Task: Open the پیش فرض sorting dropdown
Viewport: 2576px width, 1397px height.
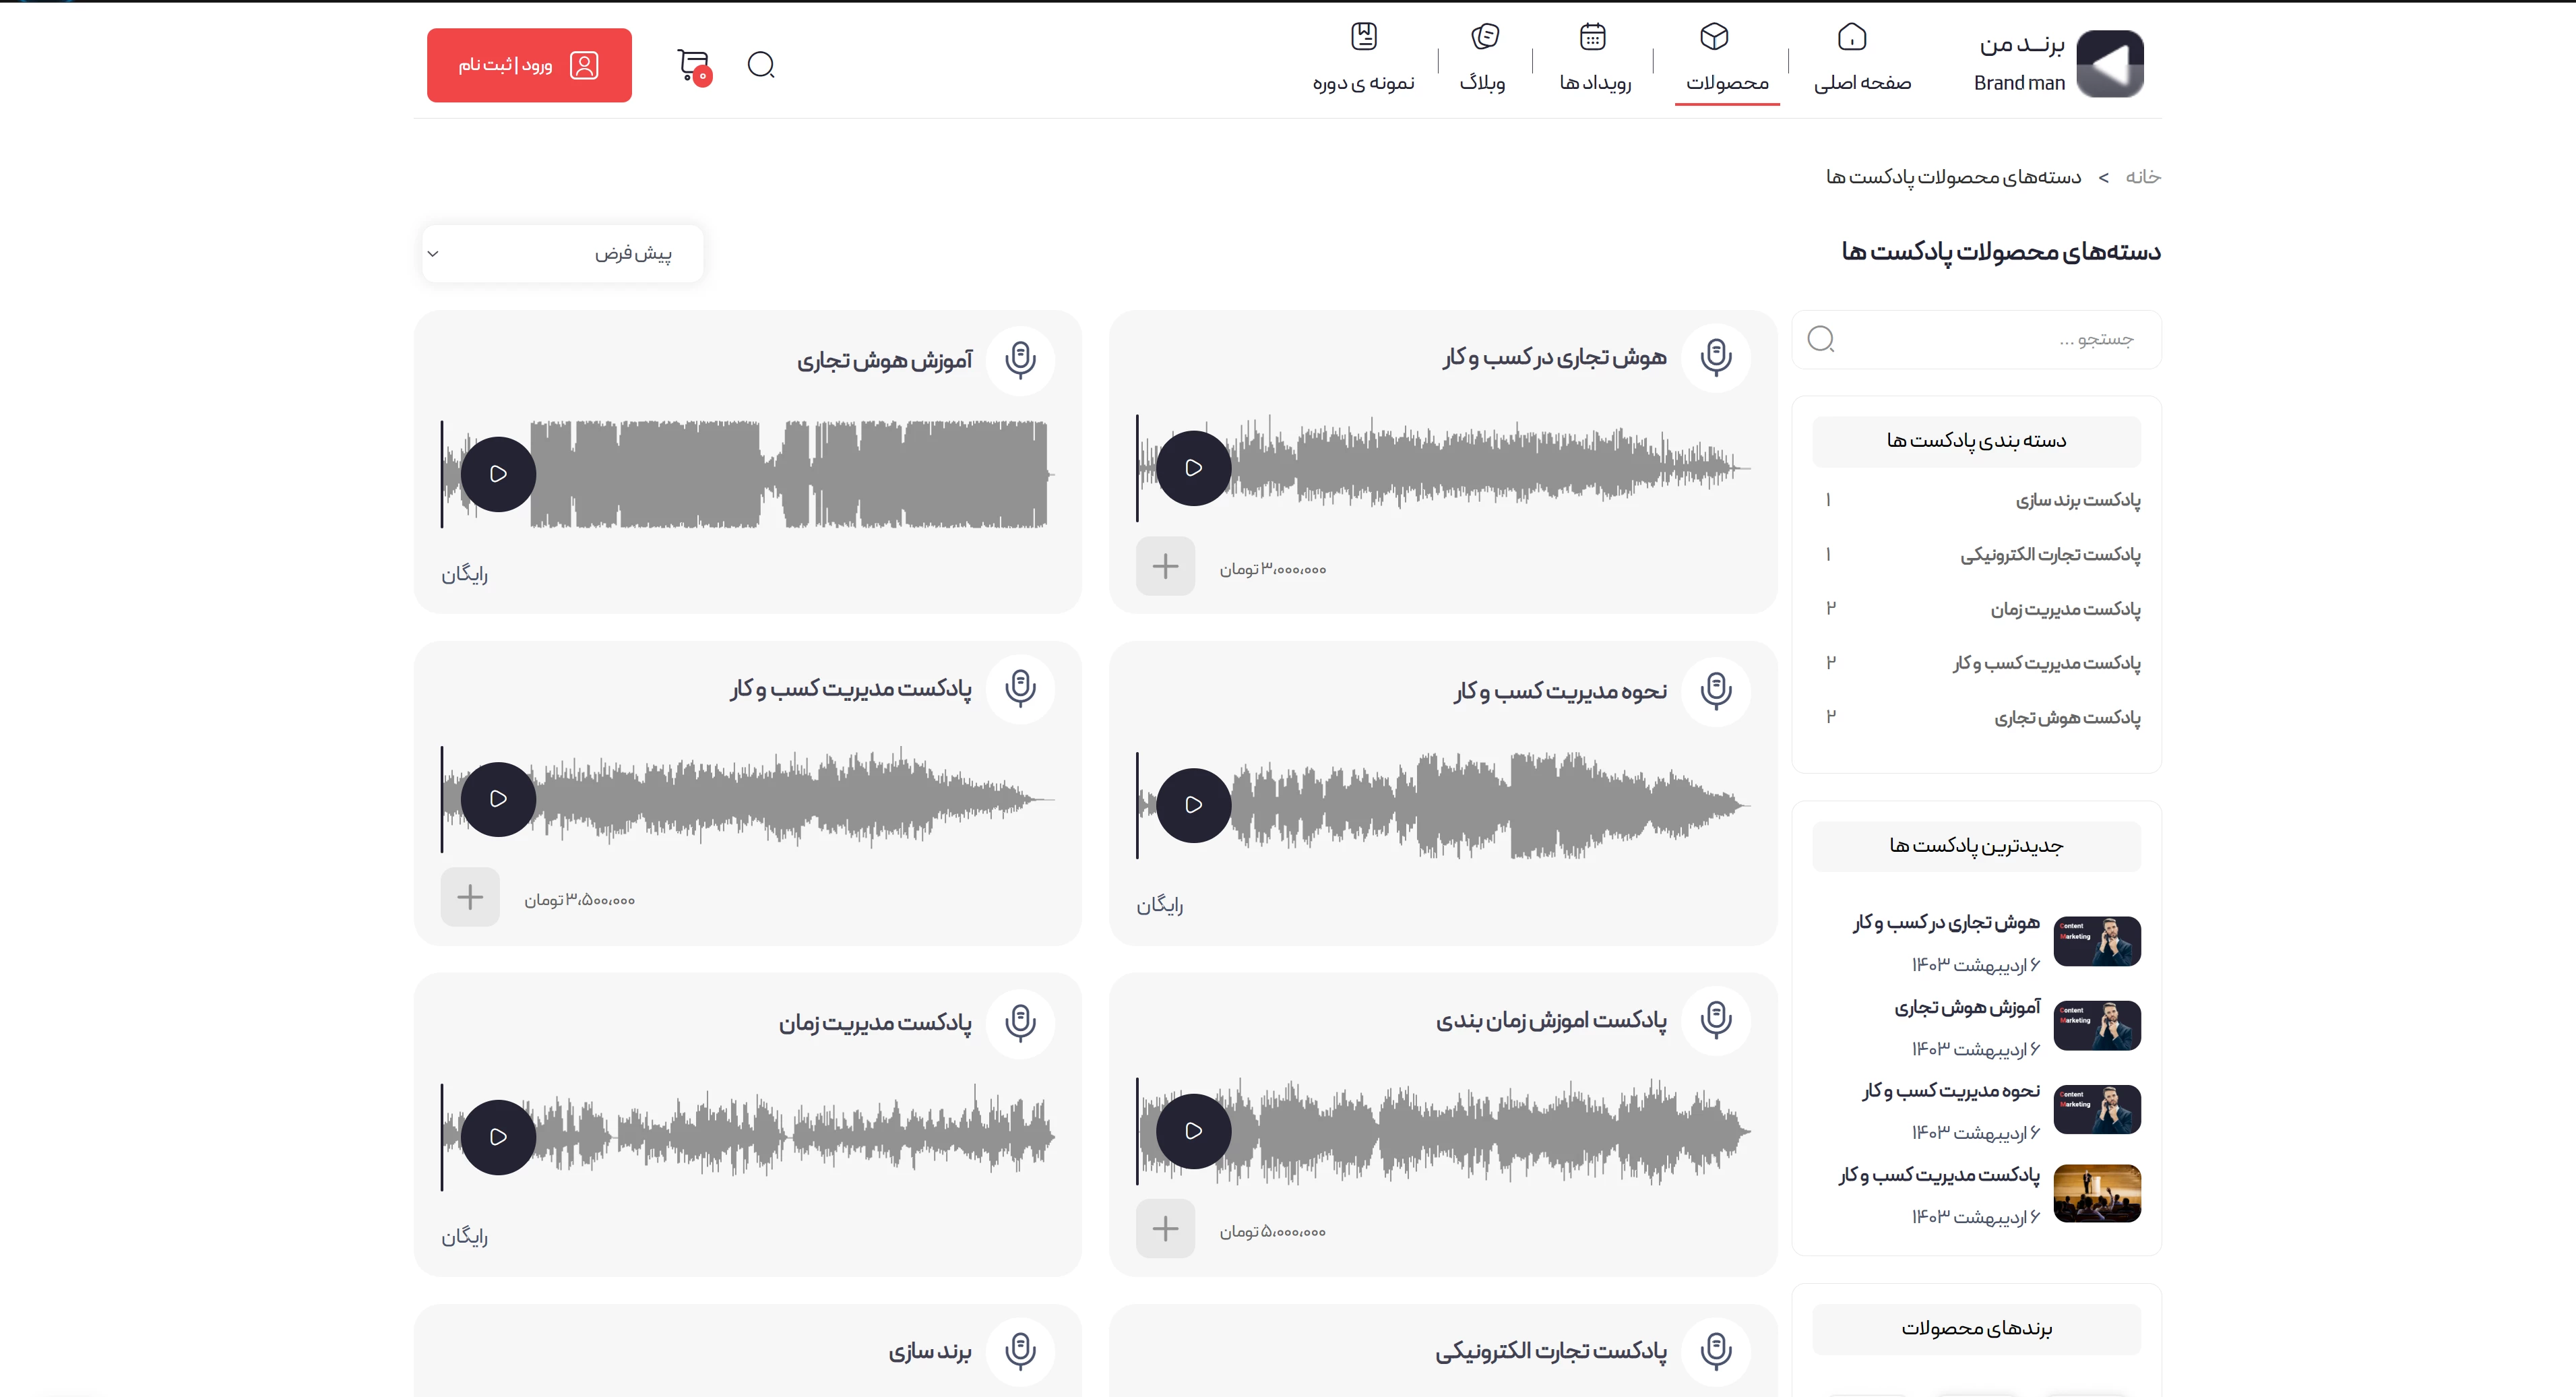Action: 563,254
